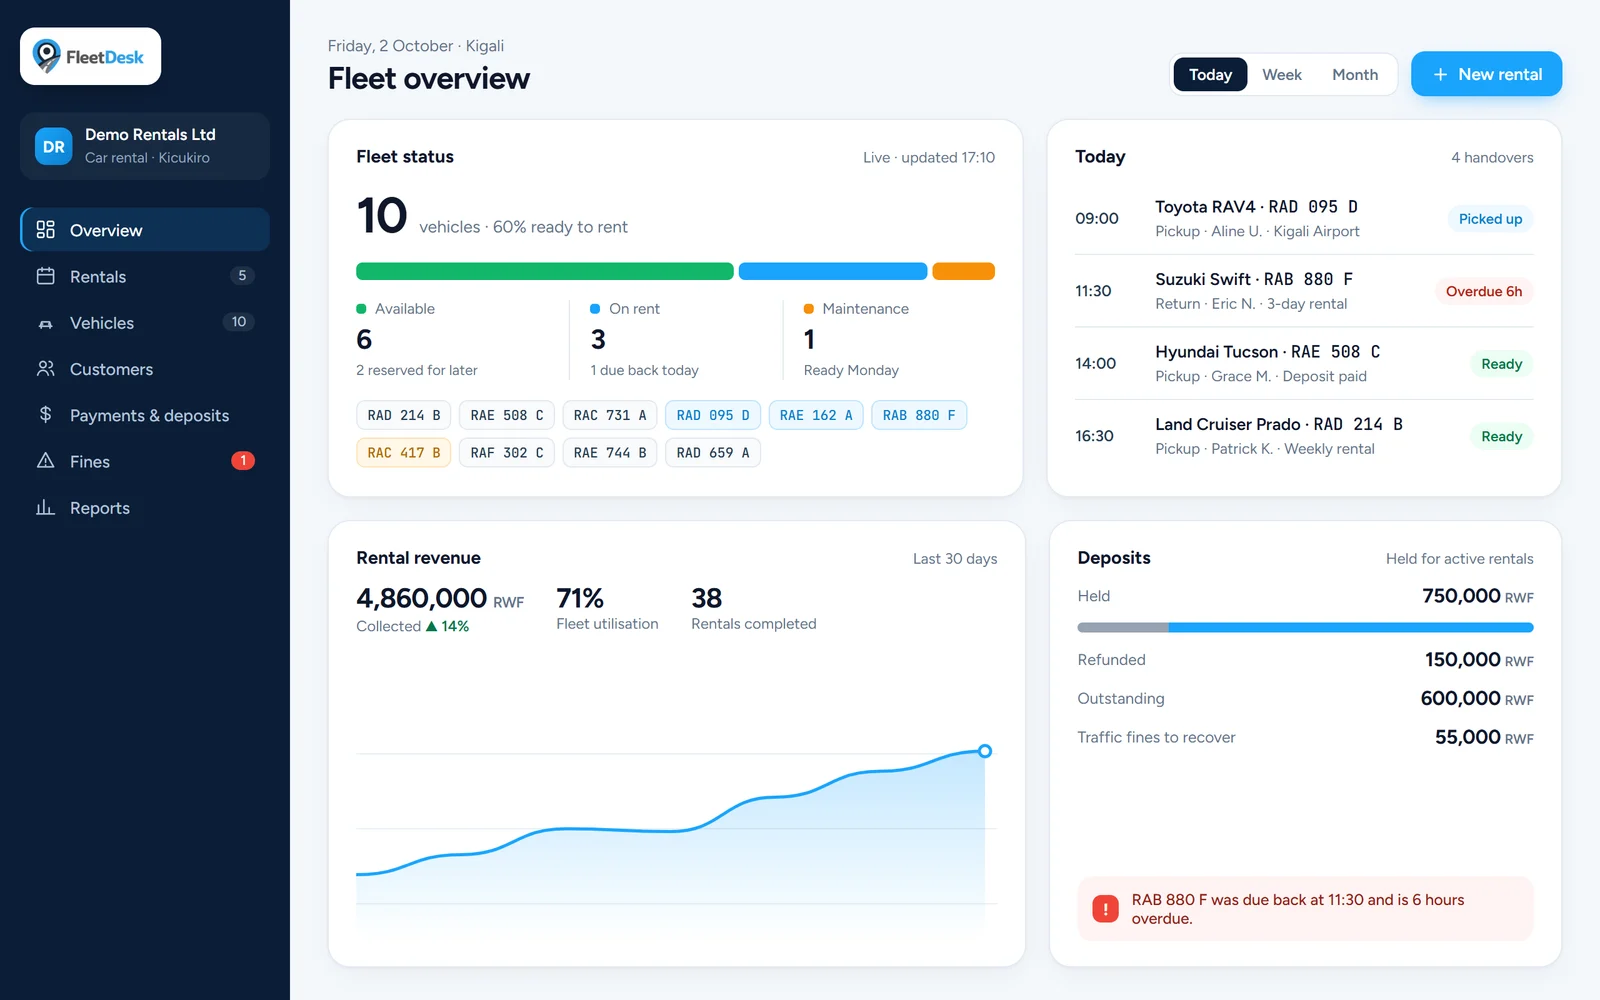Click the Fines warning triangle icon

click(x=45, y=461)
